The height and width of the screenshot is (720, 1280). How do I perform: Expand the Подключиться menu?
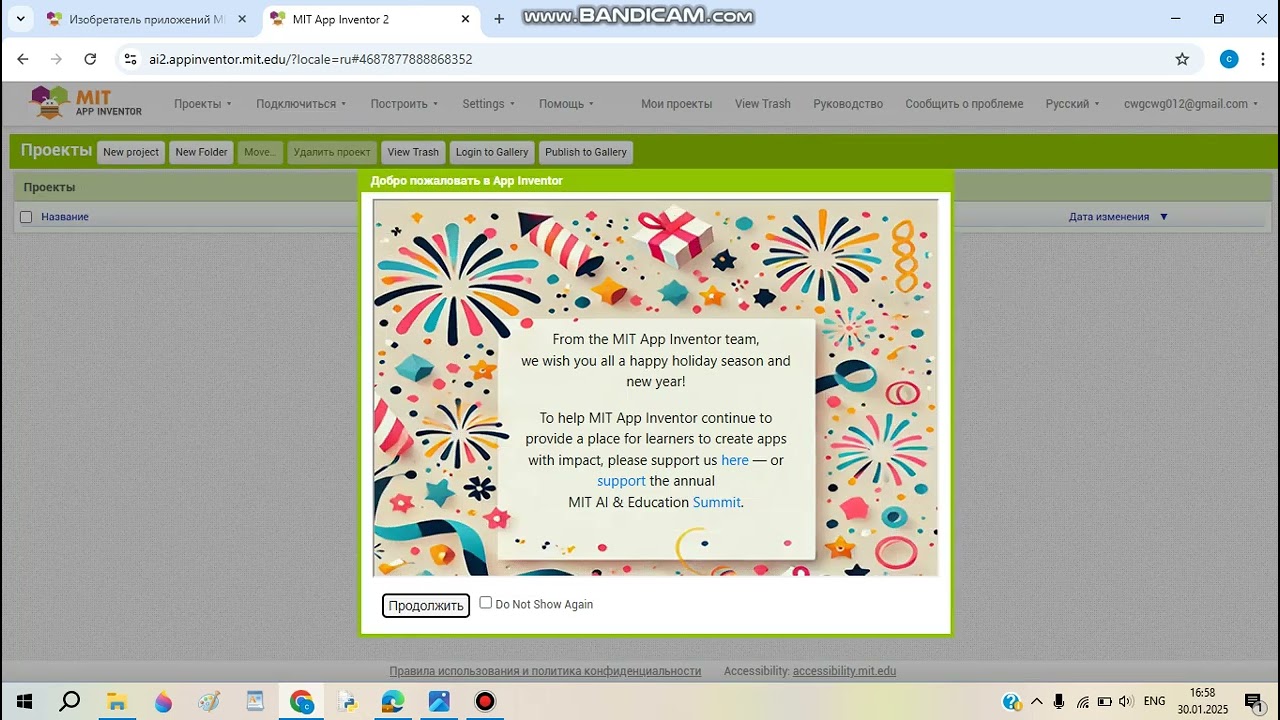click(301, 104)
